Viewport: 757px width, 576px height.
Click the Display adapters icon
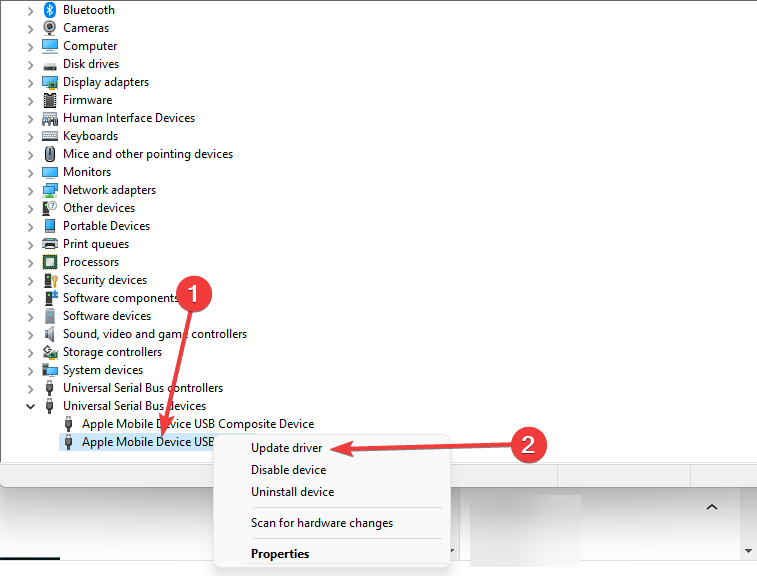50,83
